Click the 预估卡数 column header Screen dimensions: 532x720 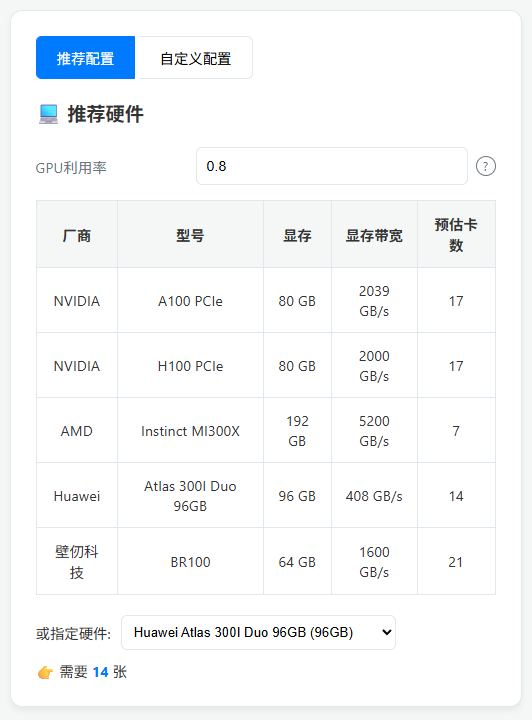[456, 235]
